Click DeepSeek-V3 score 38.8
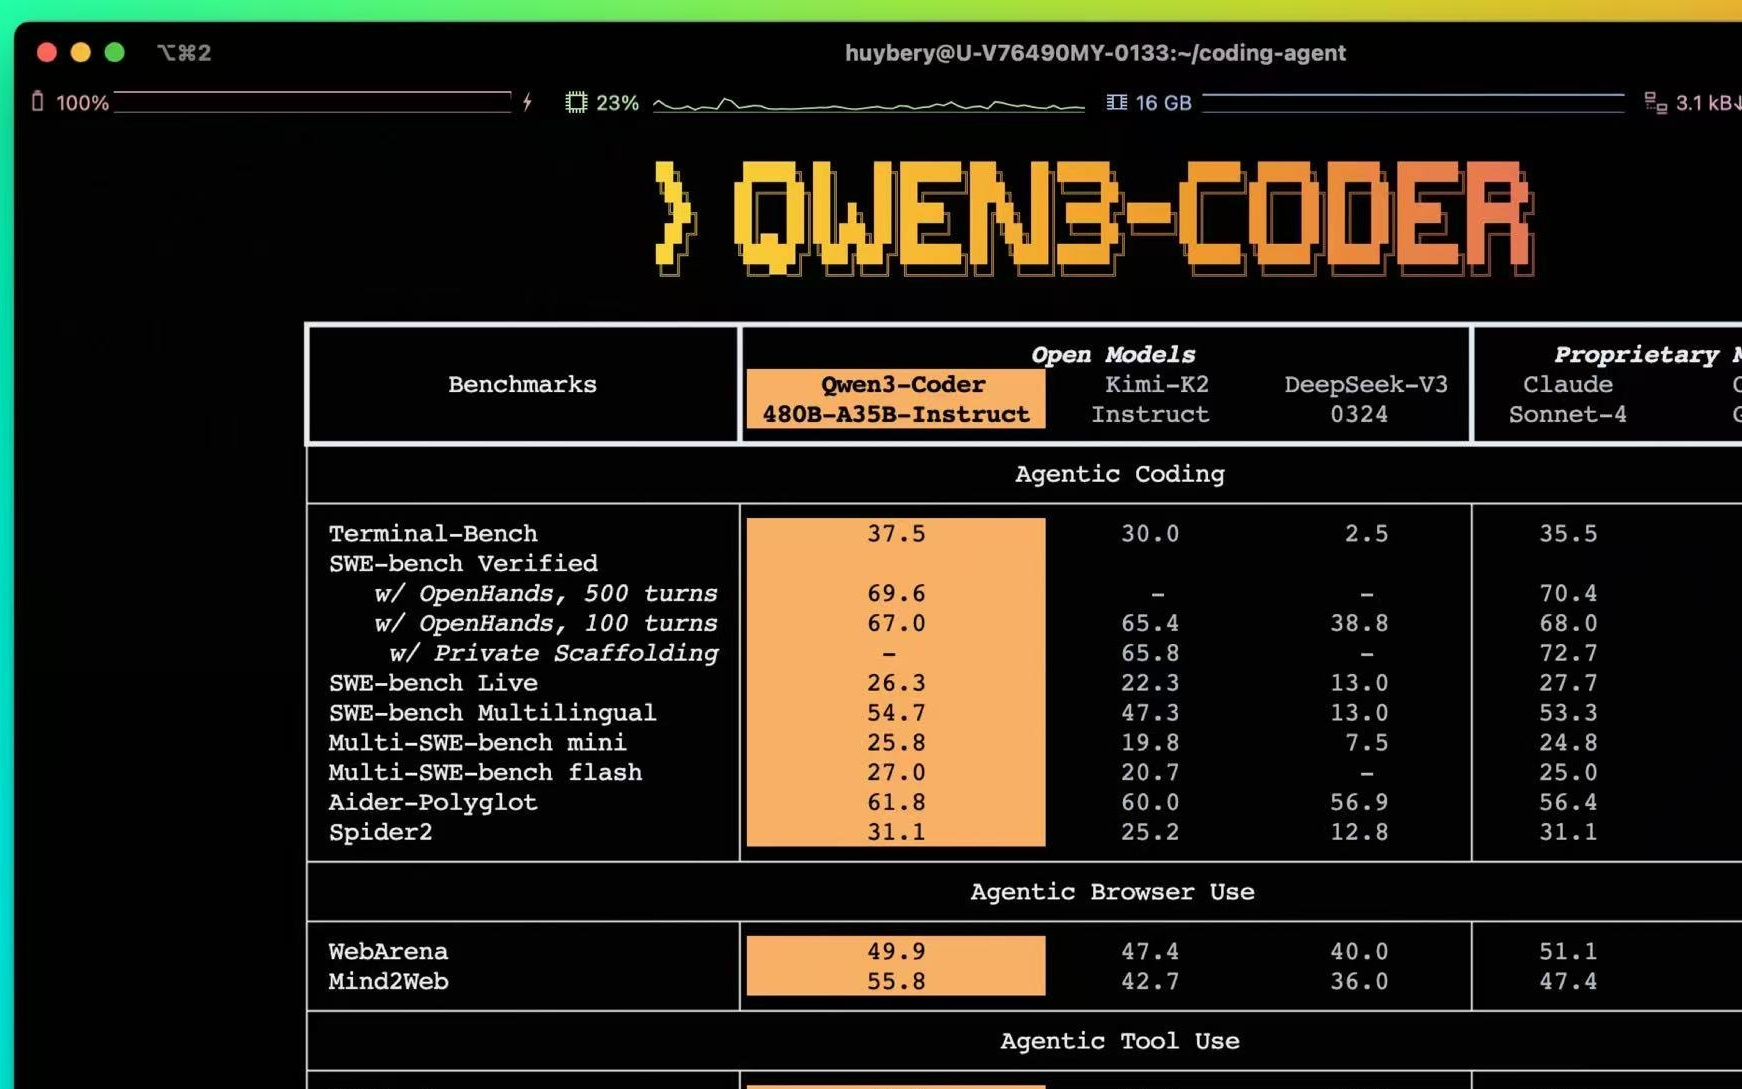The width and height of the screenshot is (1742, 1089). tap(1359, 623)
